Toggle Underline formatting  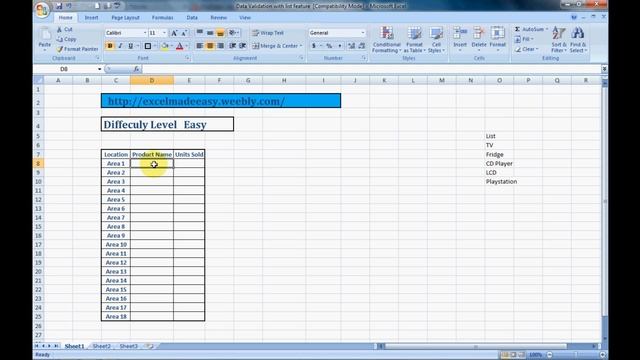130,46
